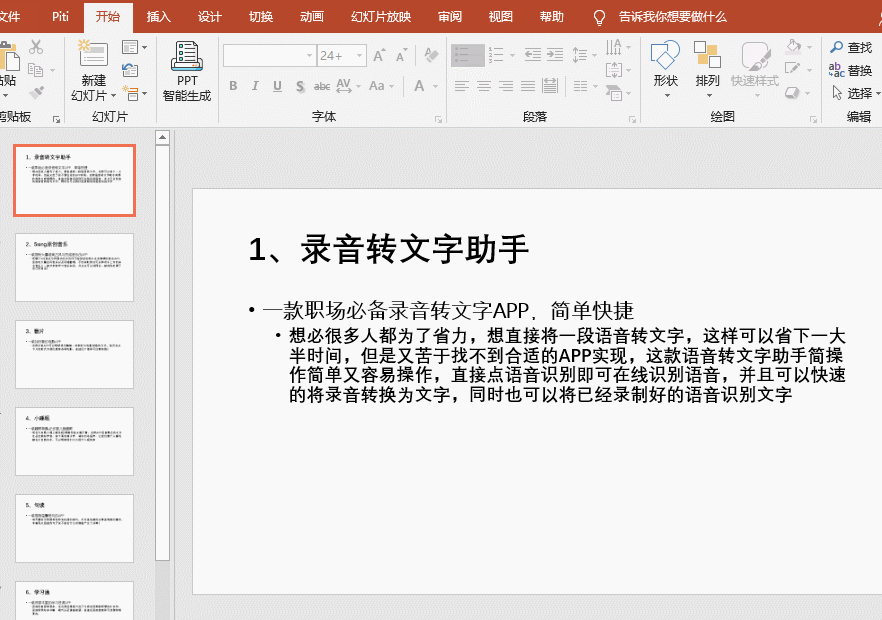Open font name dropdown
882x620 pixels.
click(x=309, y=56)
